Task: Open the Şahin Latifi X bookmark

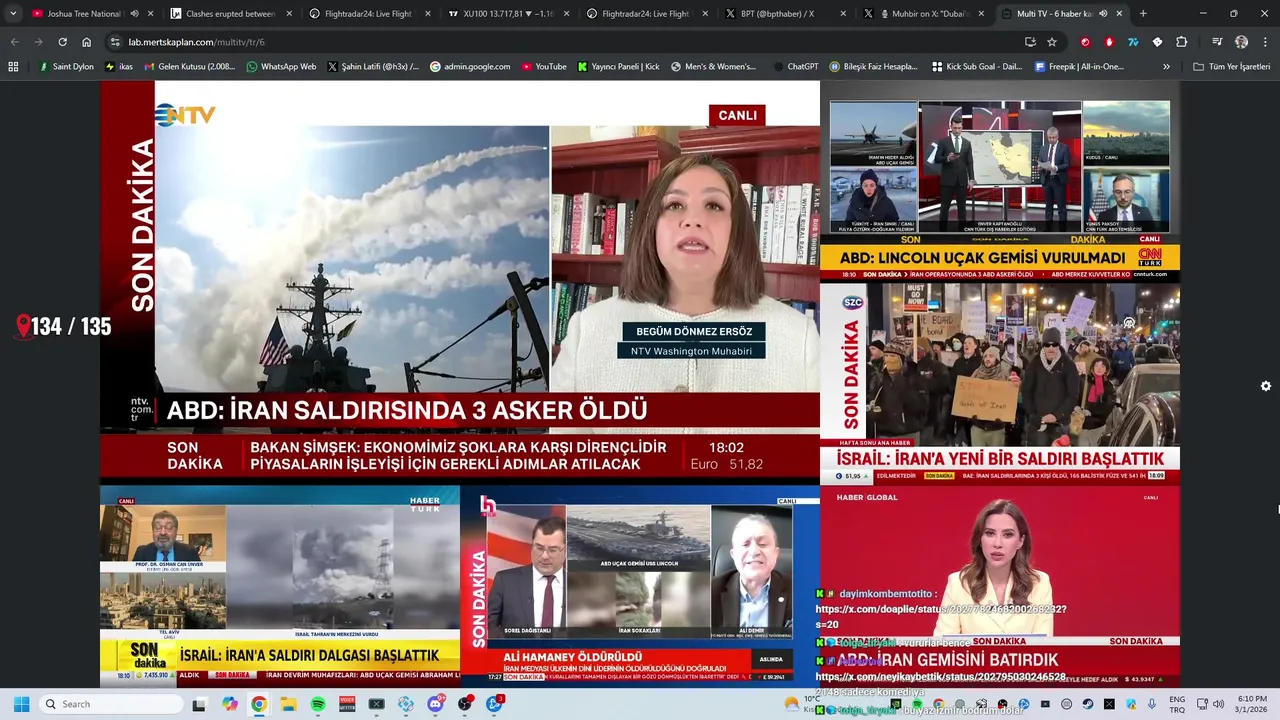Action: (372, 67)
